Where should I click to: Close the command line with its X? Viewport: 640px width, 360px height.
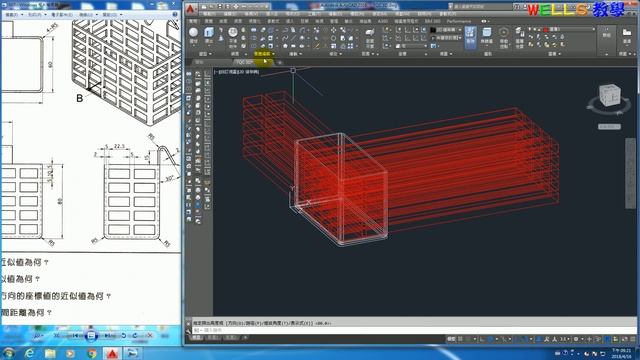point(188,323)
